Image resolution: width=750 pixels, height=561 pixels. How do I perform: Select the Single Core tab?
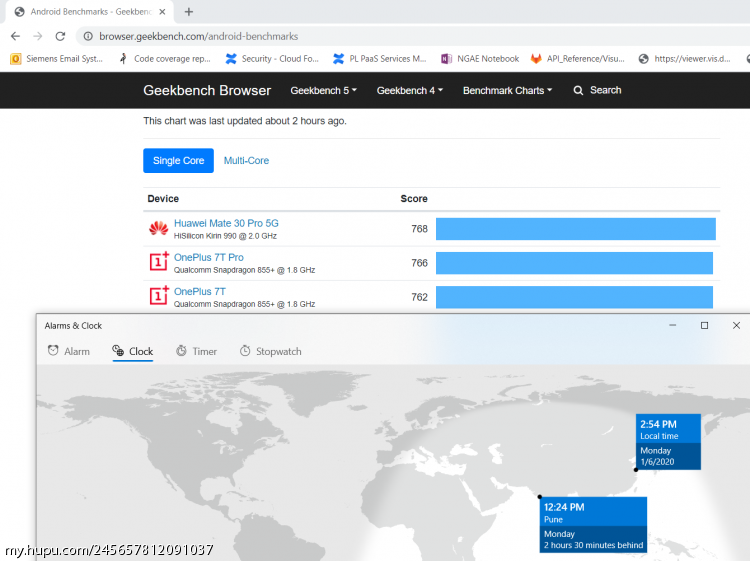(x=178, y=161)
